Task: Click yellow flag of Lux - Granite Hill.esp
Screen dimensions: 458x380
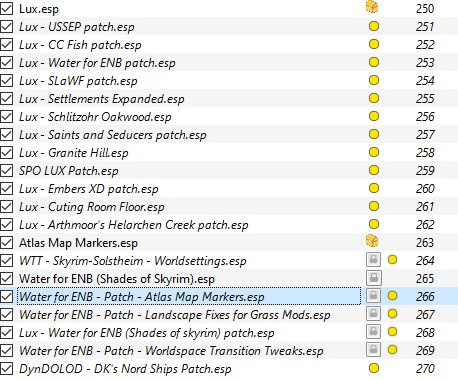Action: [x=374, y=152]
